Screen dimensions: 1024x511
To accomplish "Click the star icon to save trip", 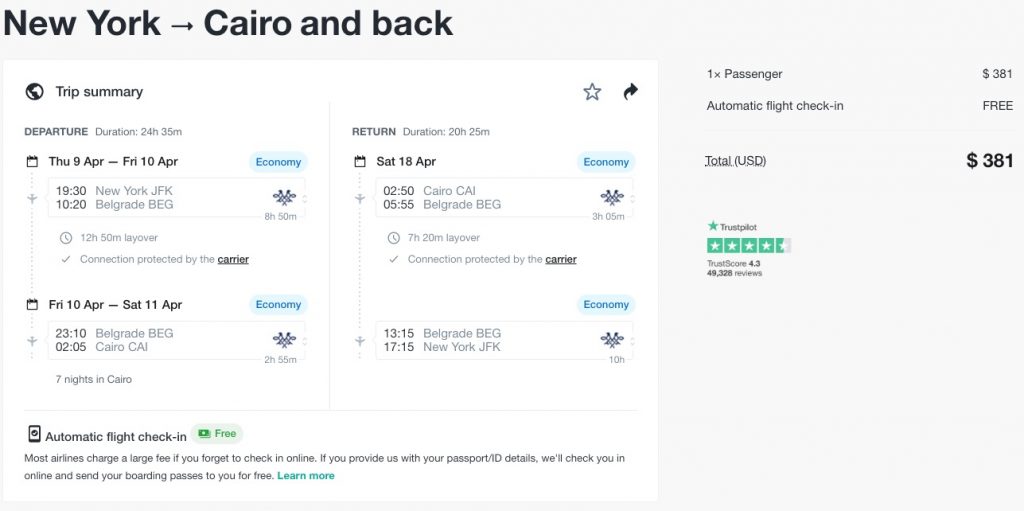I will 592,92.
